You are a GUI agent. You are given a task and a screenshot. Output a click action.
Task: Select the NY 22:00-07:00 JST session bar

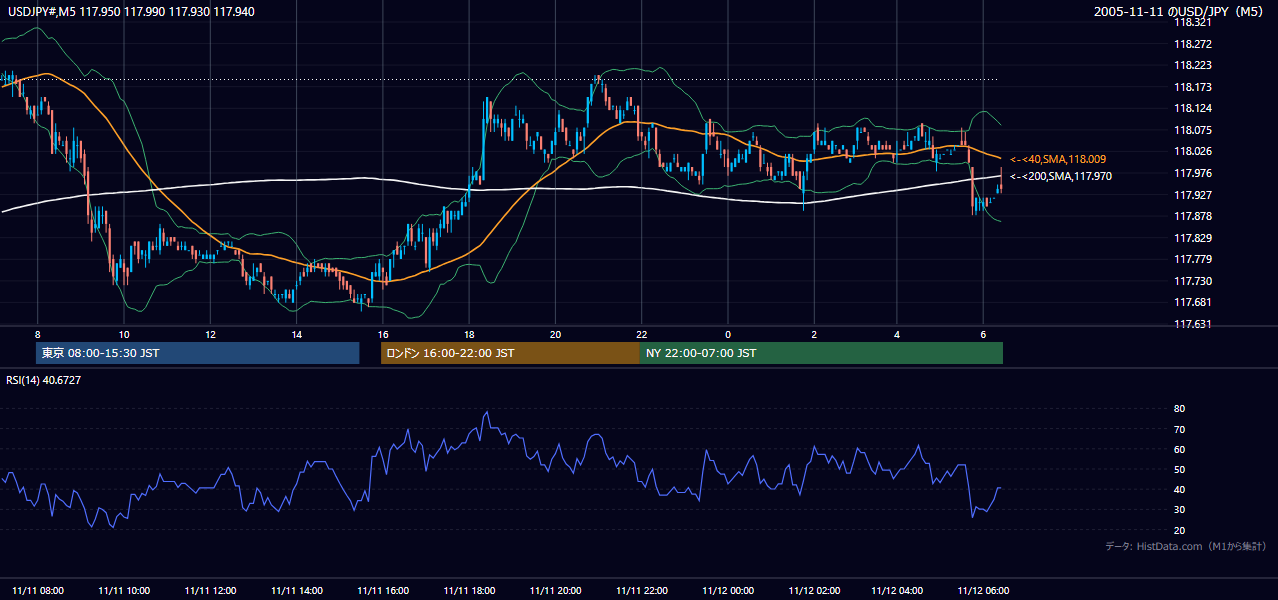coord(821,353)
